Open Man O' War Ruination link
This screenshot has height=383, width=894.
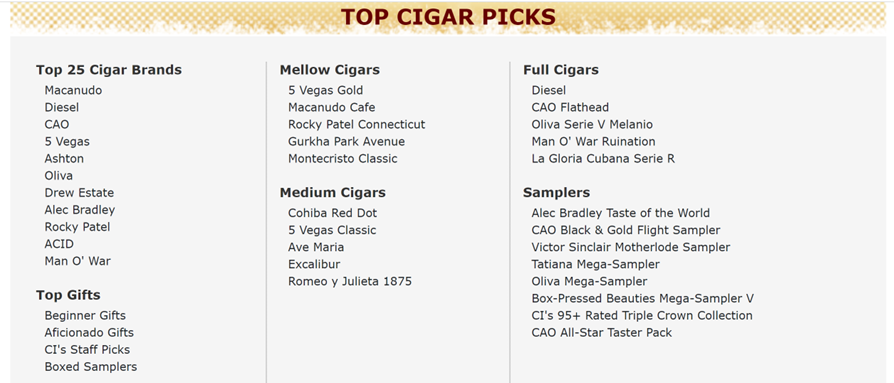pyautogui.click(x=594, y=141)
